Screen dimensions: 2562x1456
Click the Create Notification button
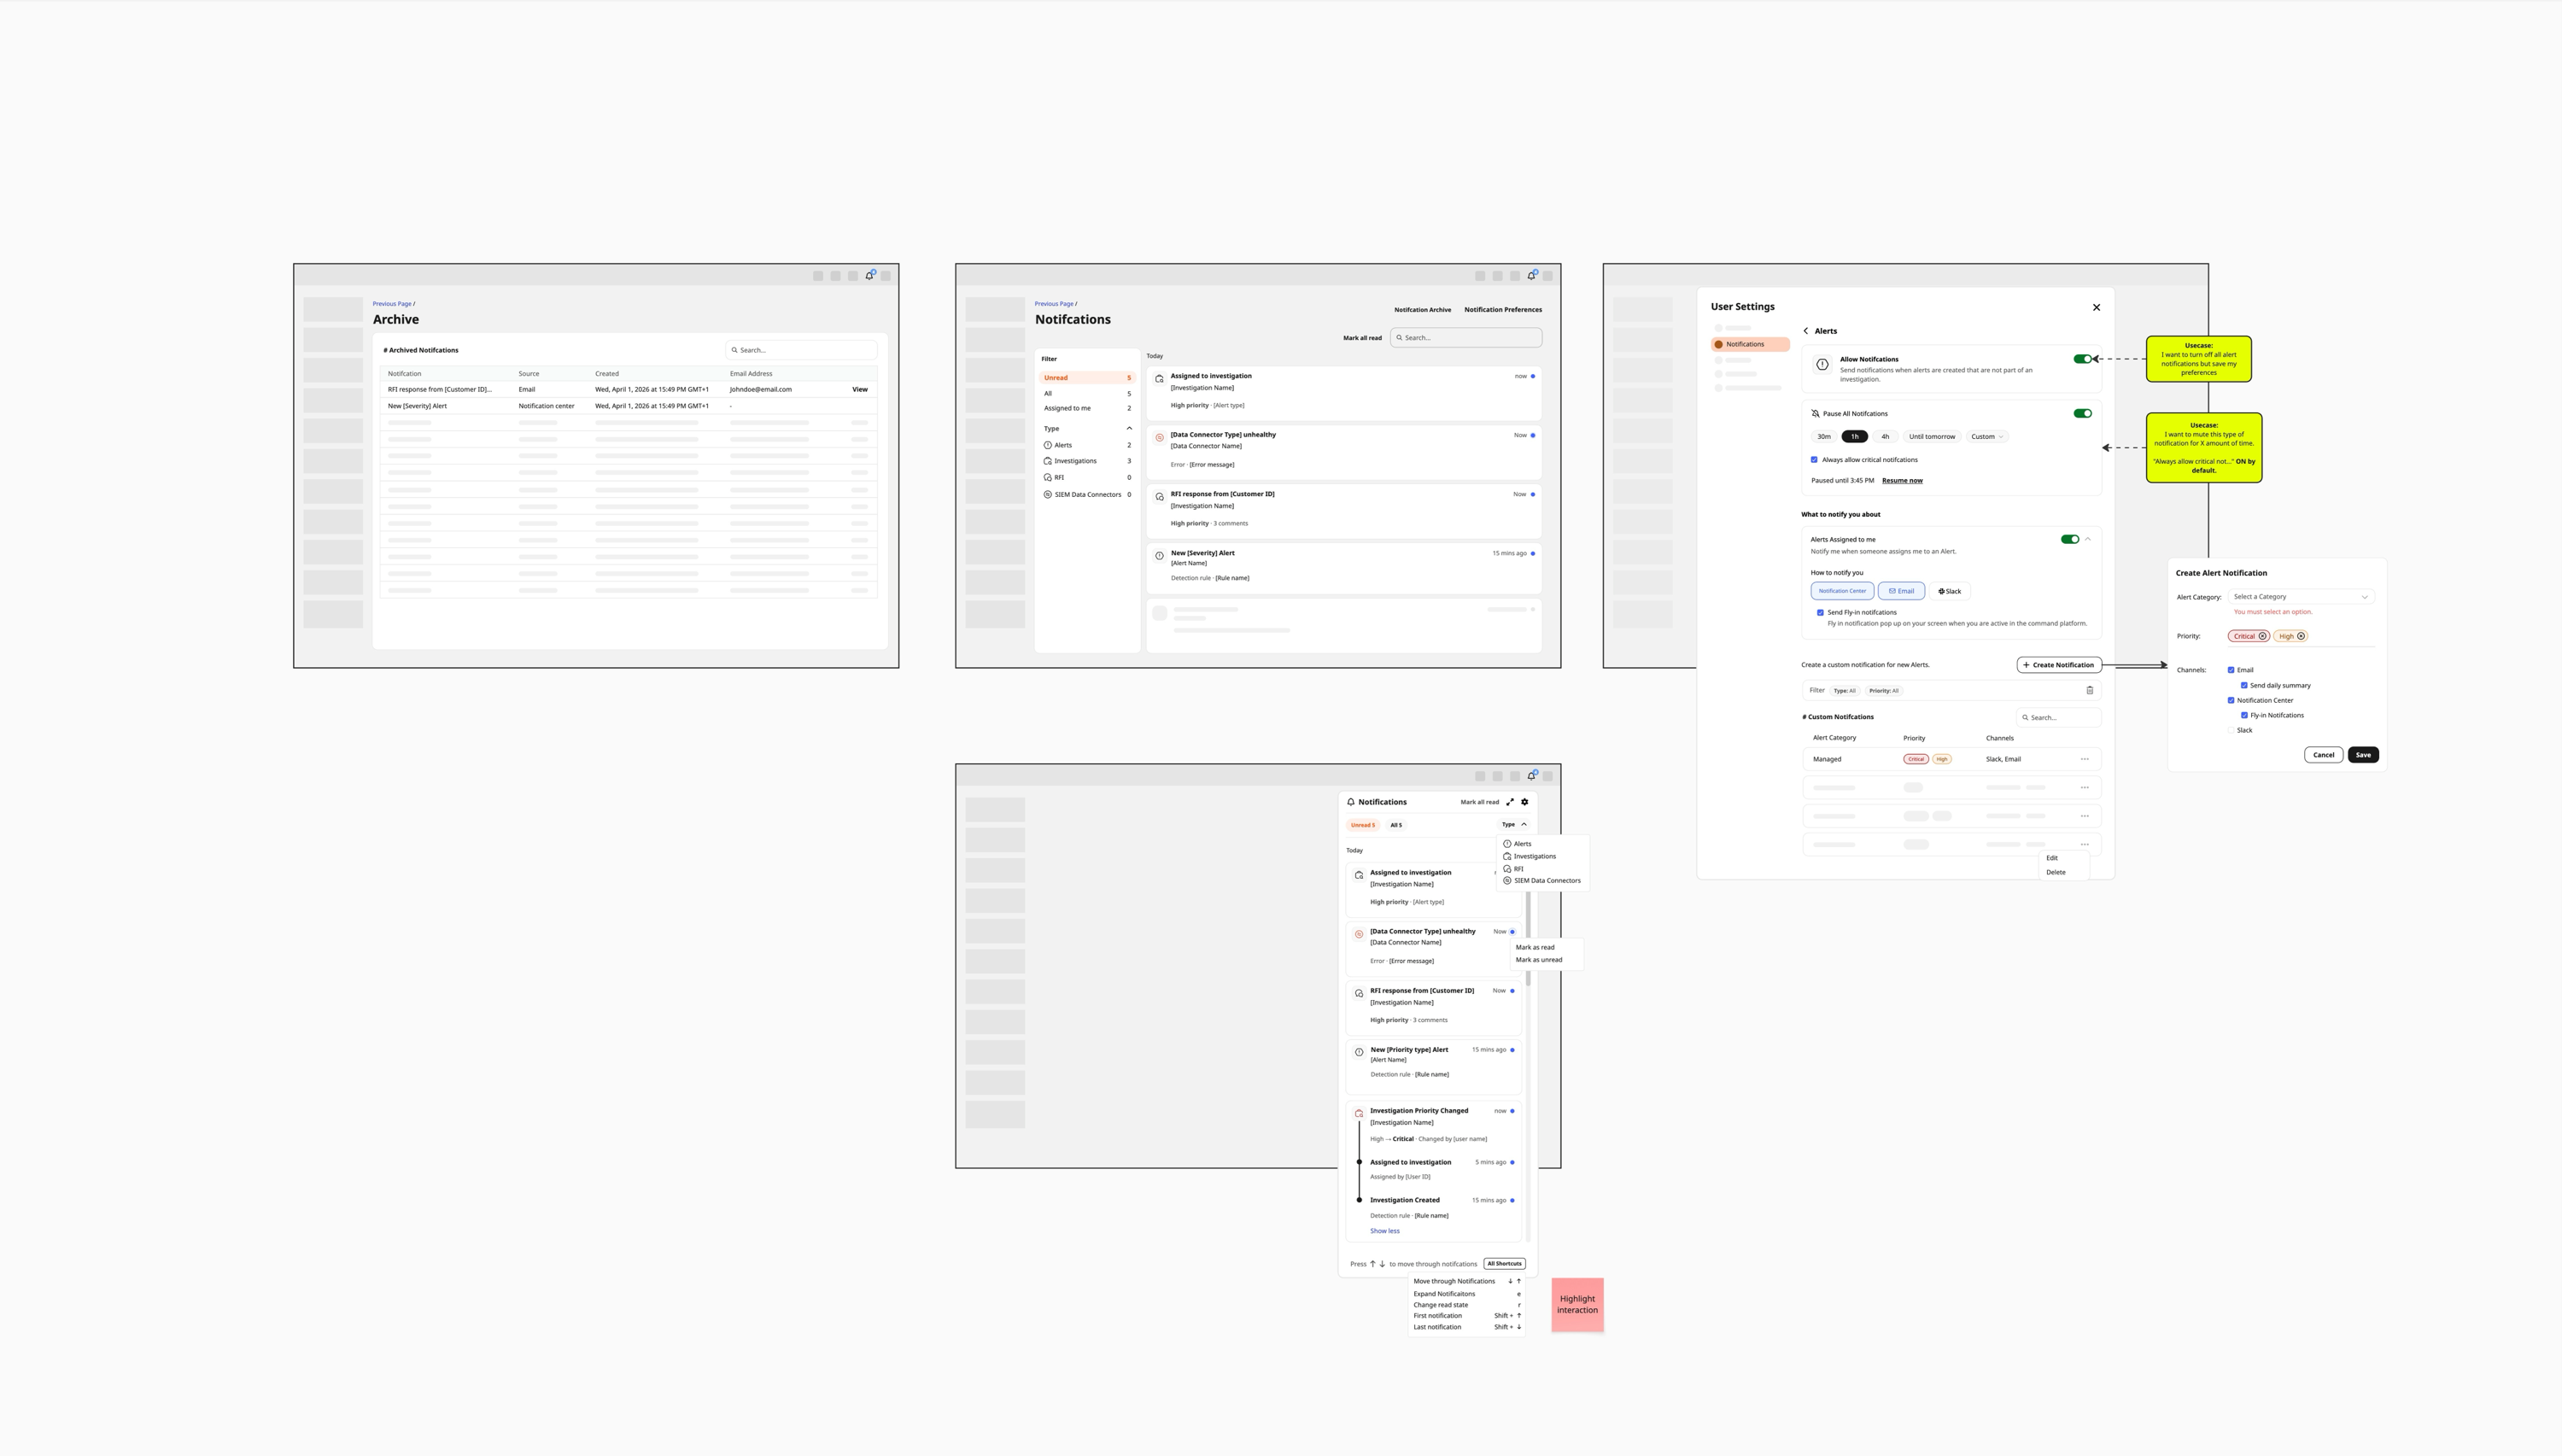tap(2059, 665)
